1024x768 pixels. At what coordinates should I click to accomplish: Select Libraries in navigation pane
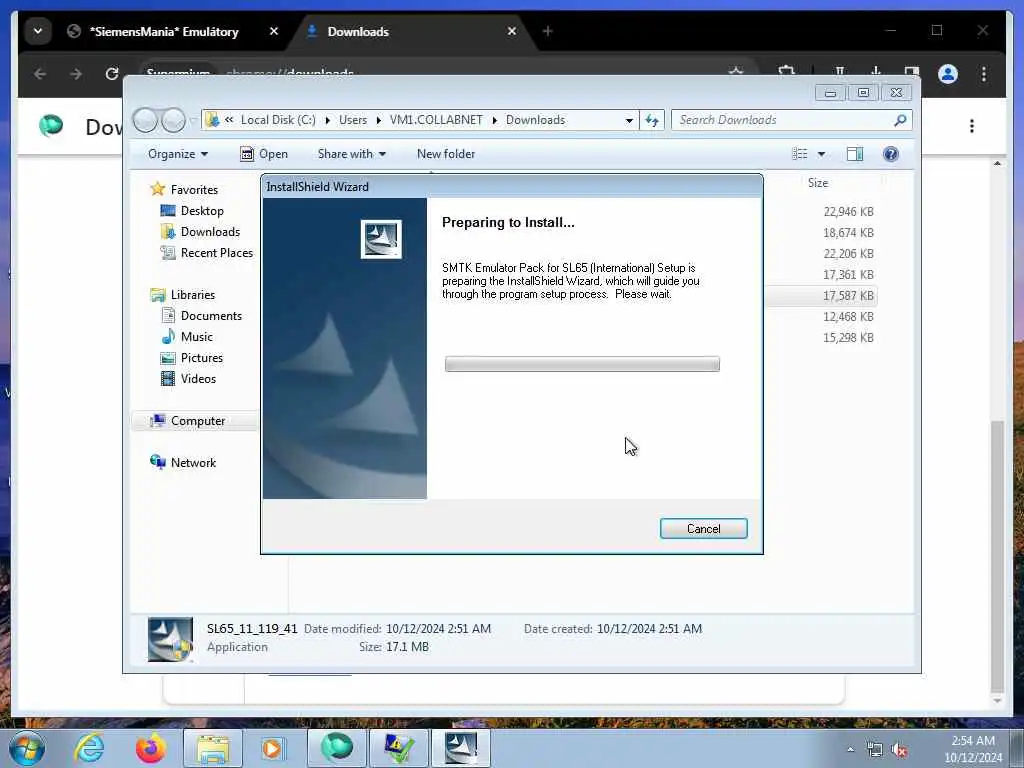click(x=193, y=295)
